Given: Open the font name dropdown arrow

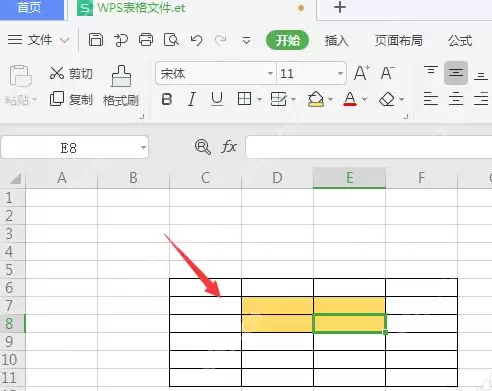Looking at the screenshot, I should pos(270,73).
